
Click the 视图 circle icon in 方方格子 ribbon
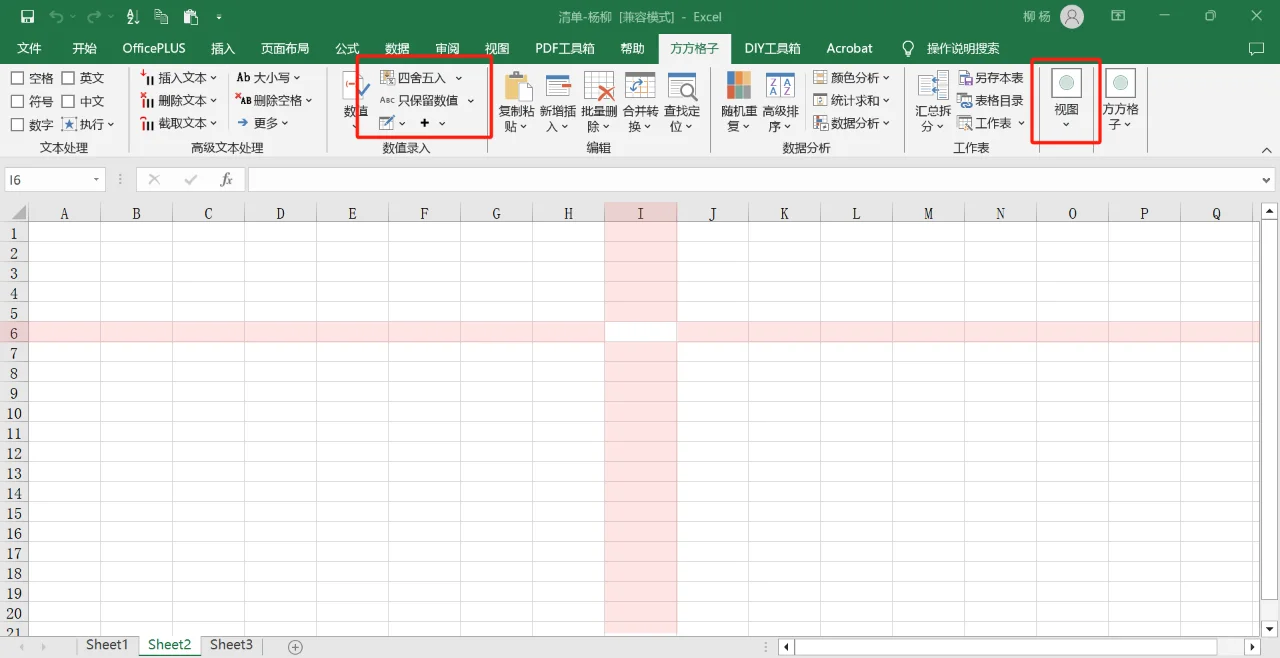click(1067, 84)
